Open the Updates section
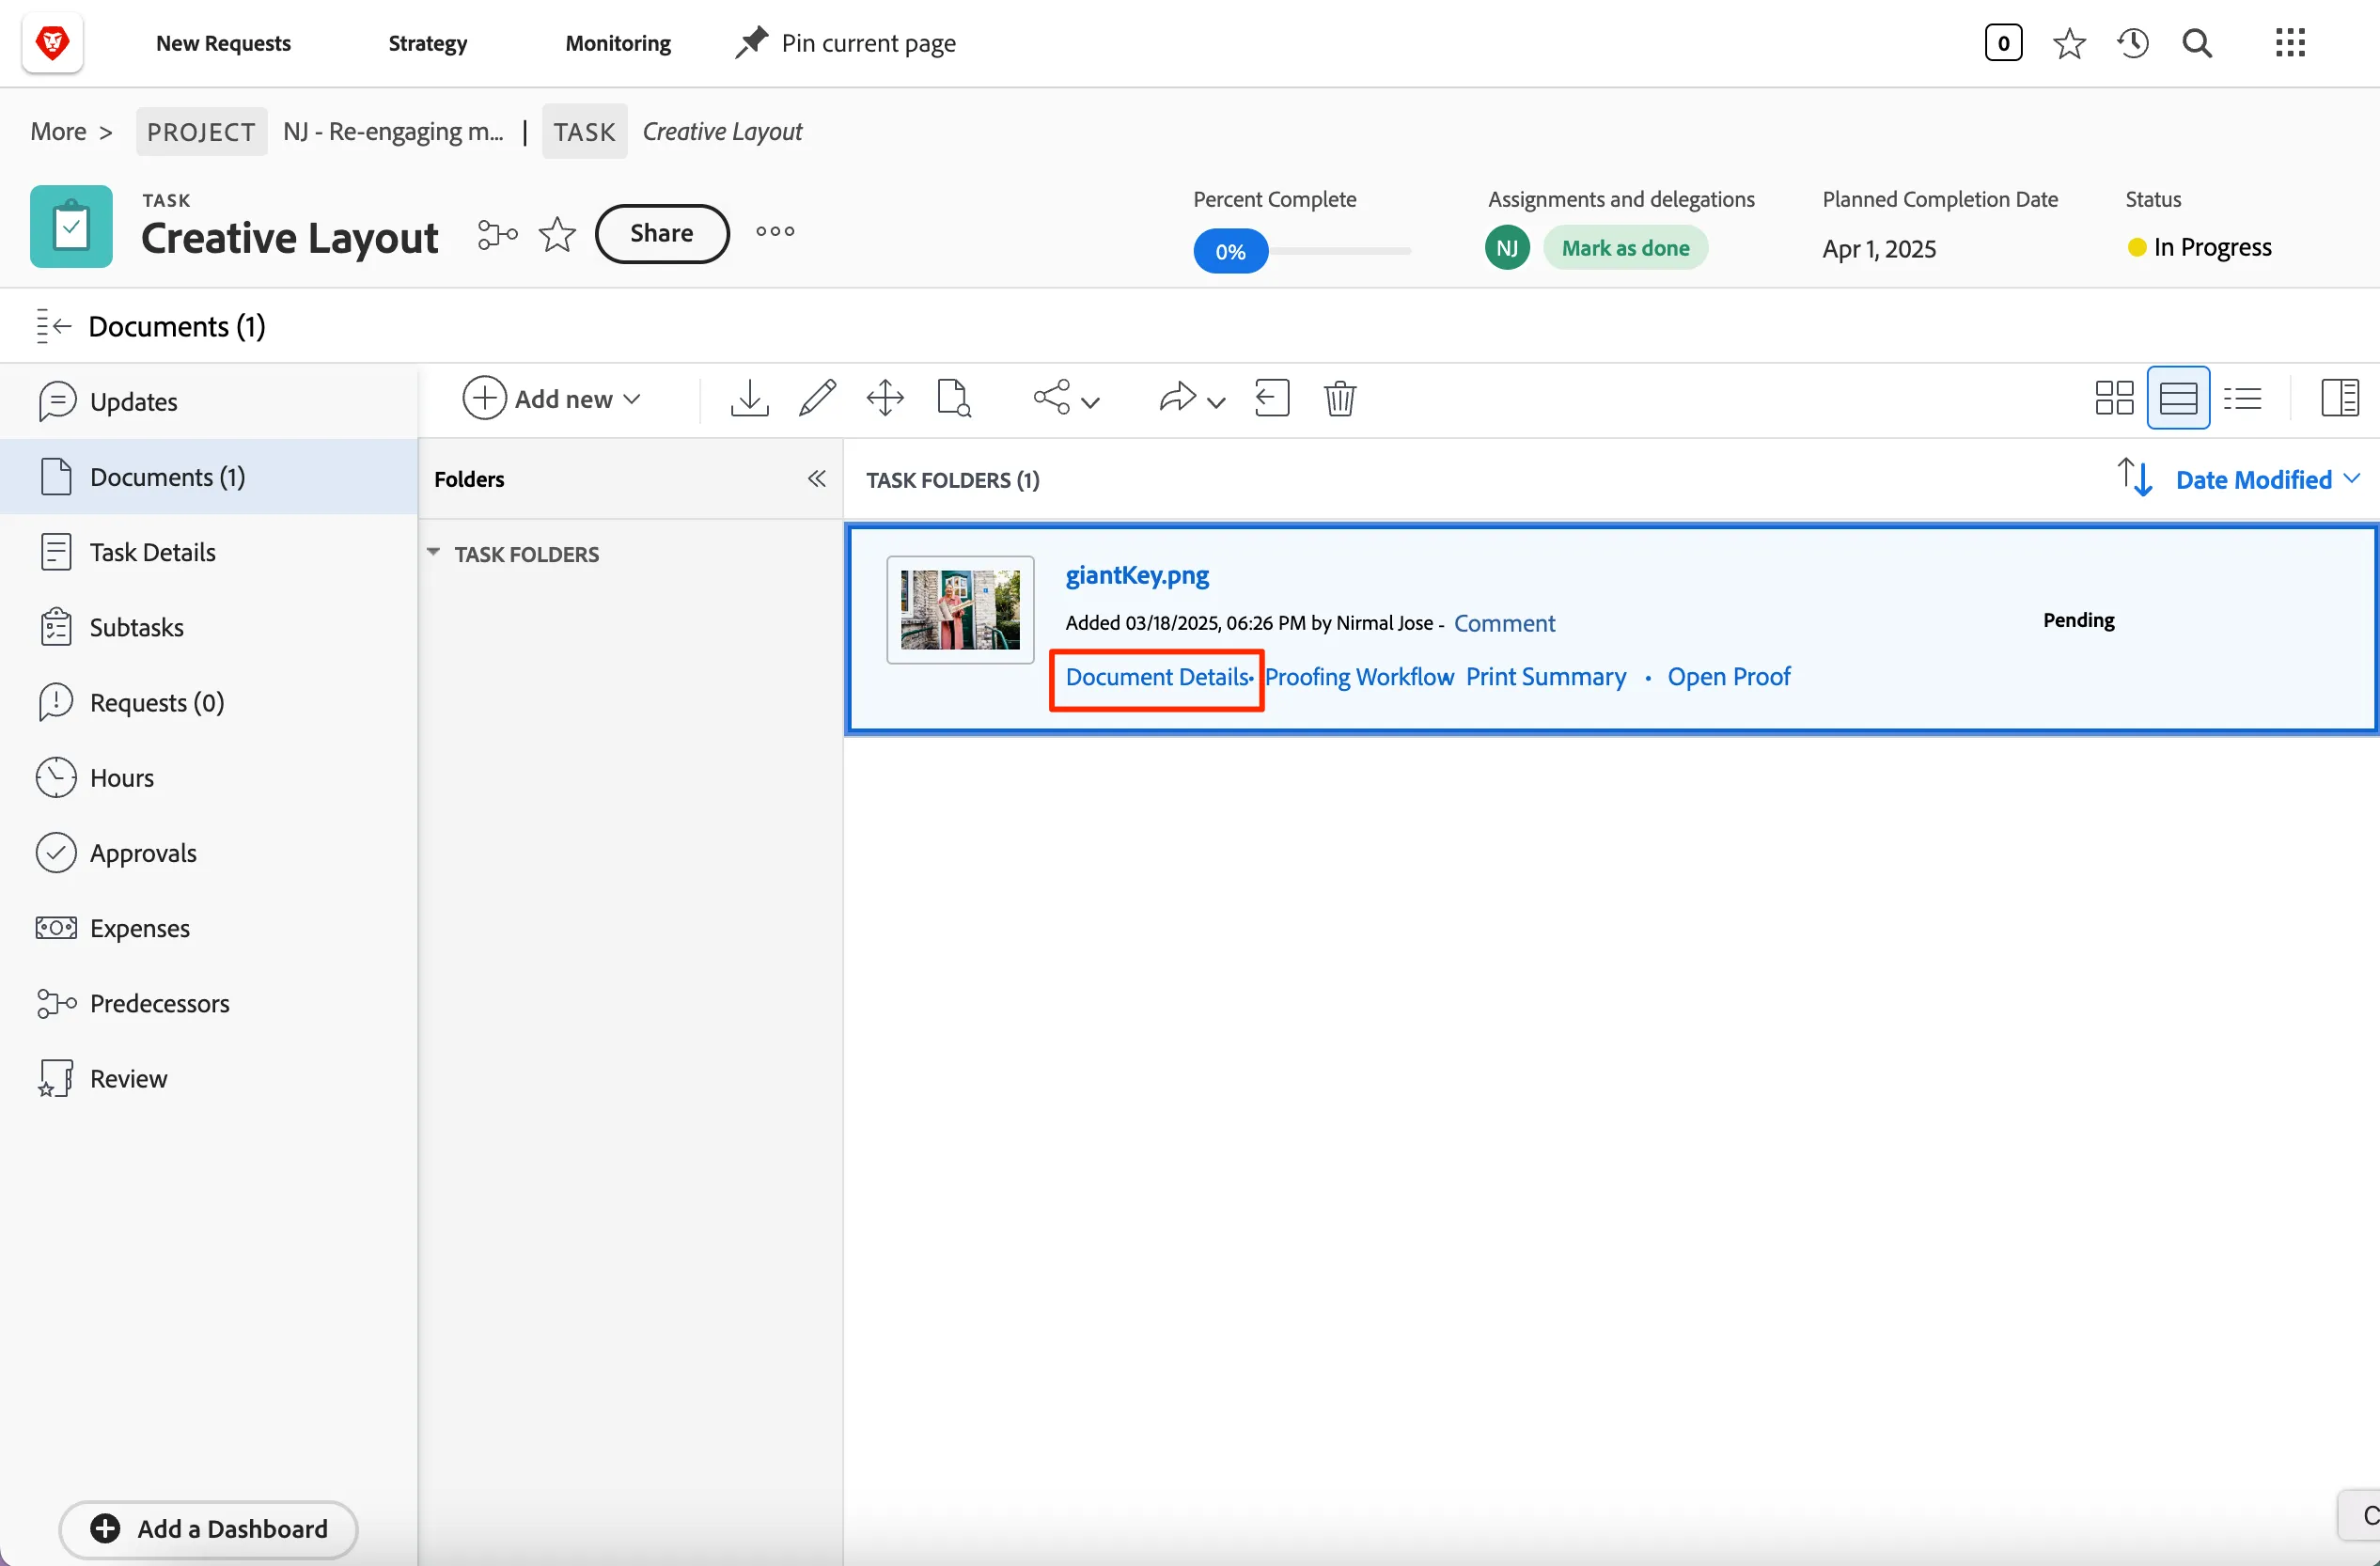 pos(209,401)
